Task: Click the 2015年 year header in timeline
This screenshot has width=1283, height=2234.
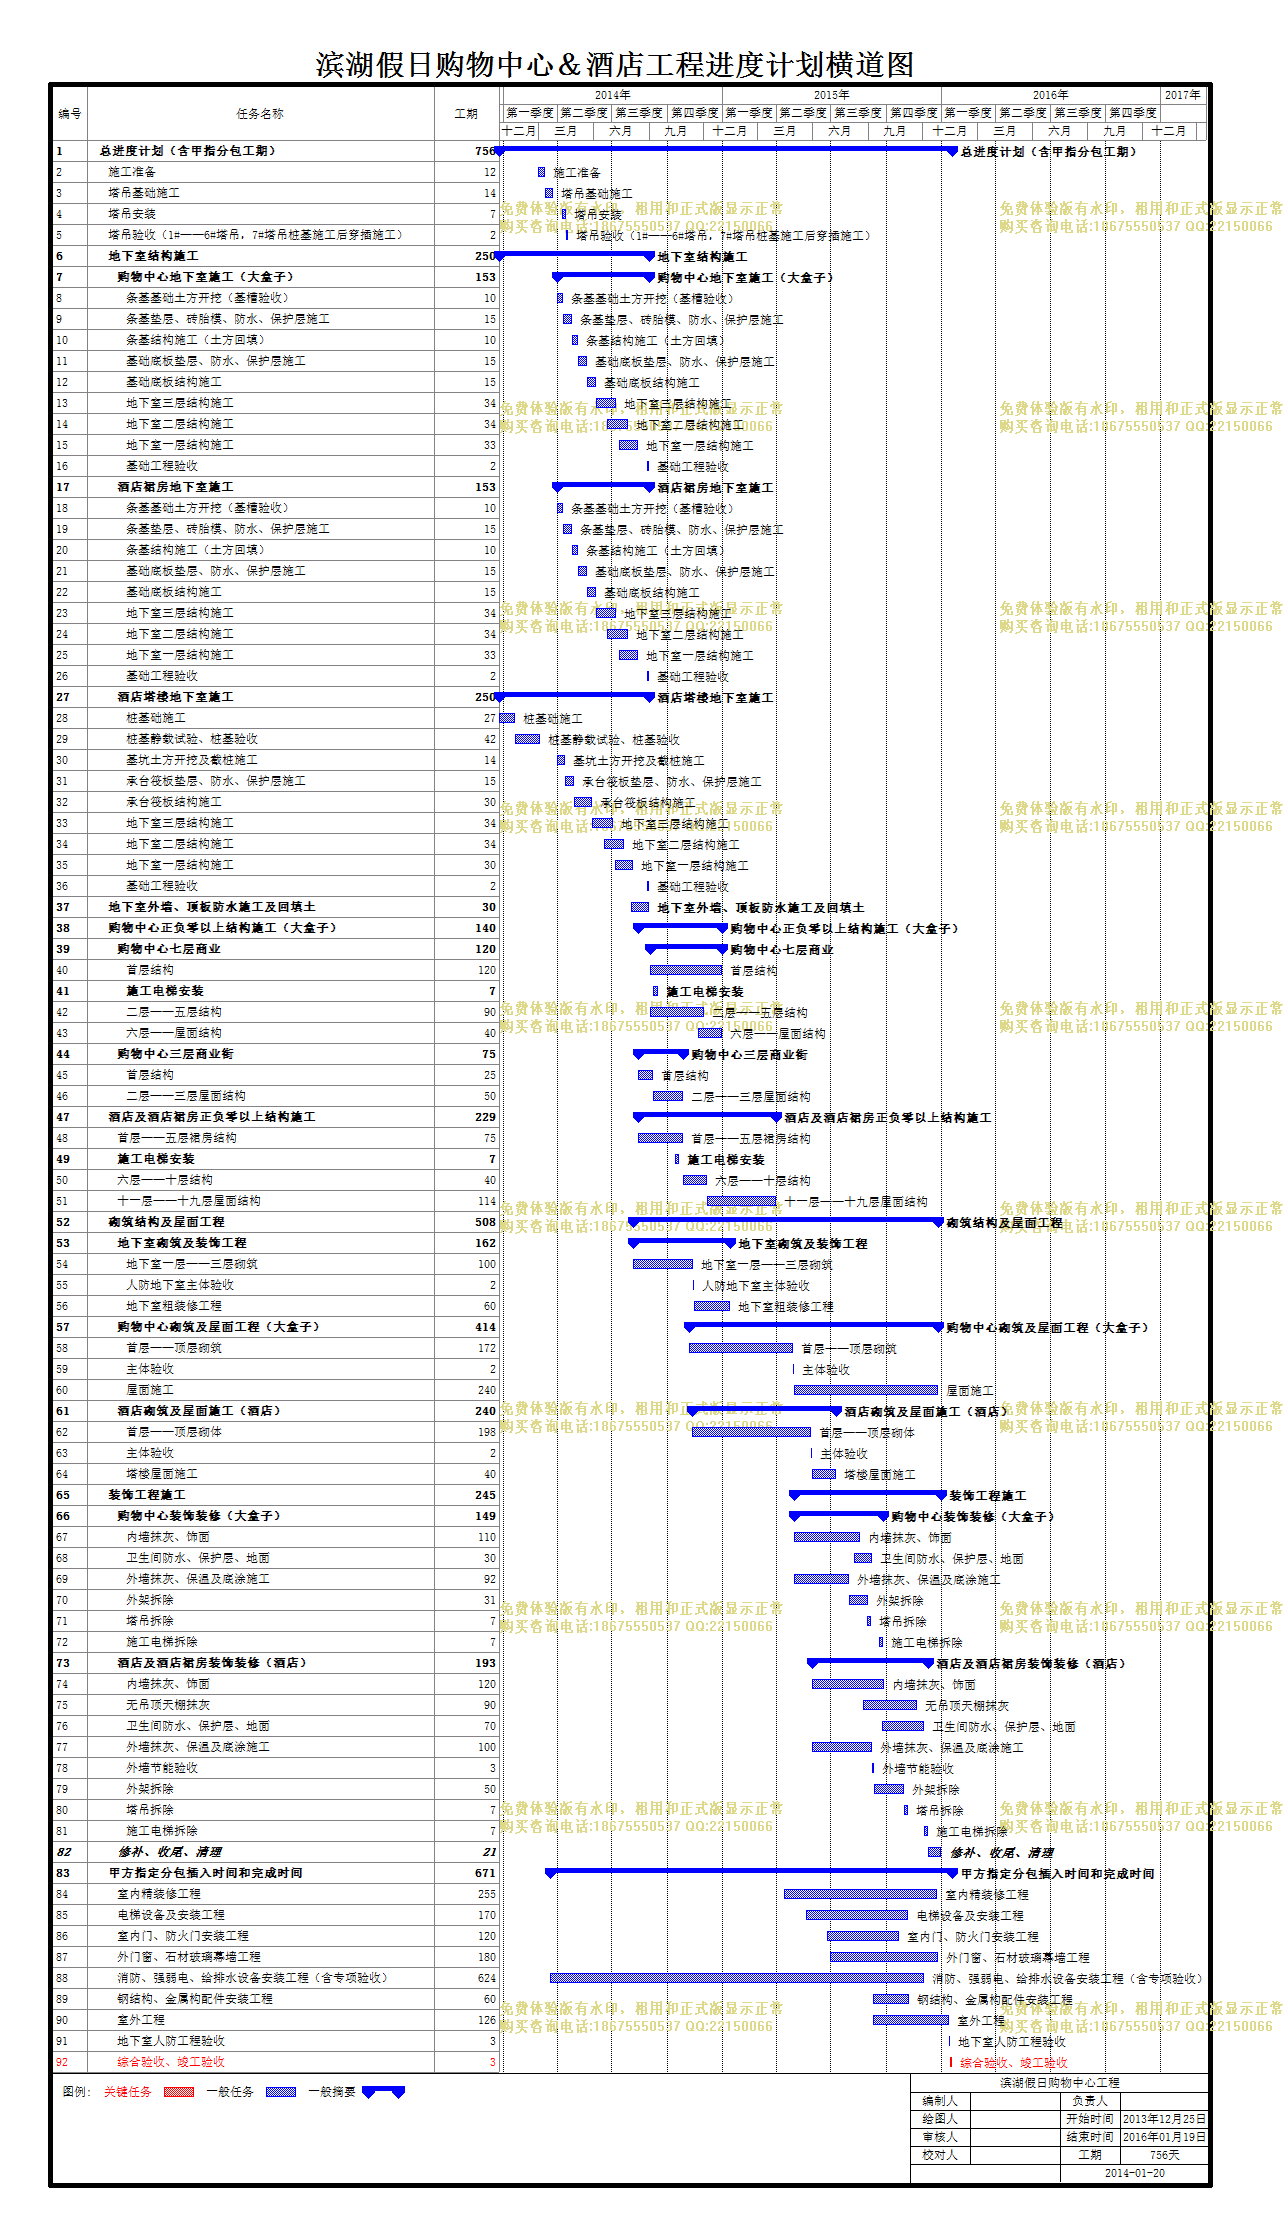Action: point(832,95)
